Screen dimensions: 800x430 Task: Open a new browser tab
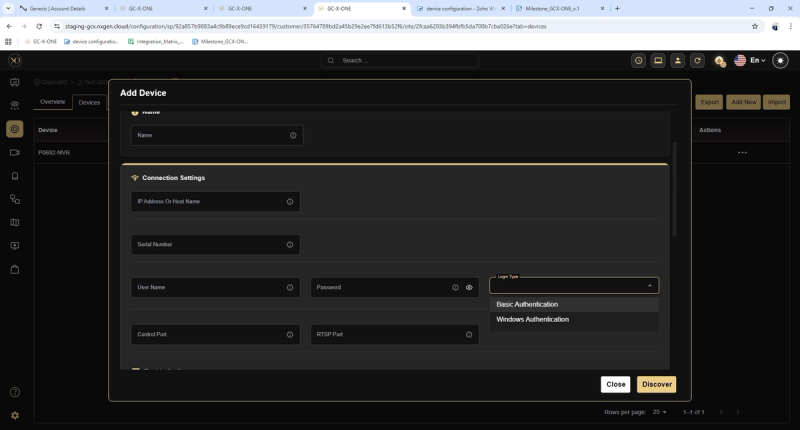tap(617, 8)
